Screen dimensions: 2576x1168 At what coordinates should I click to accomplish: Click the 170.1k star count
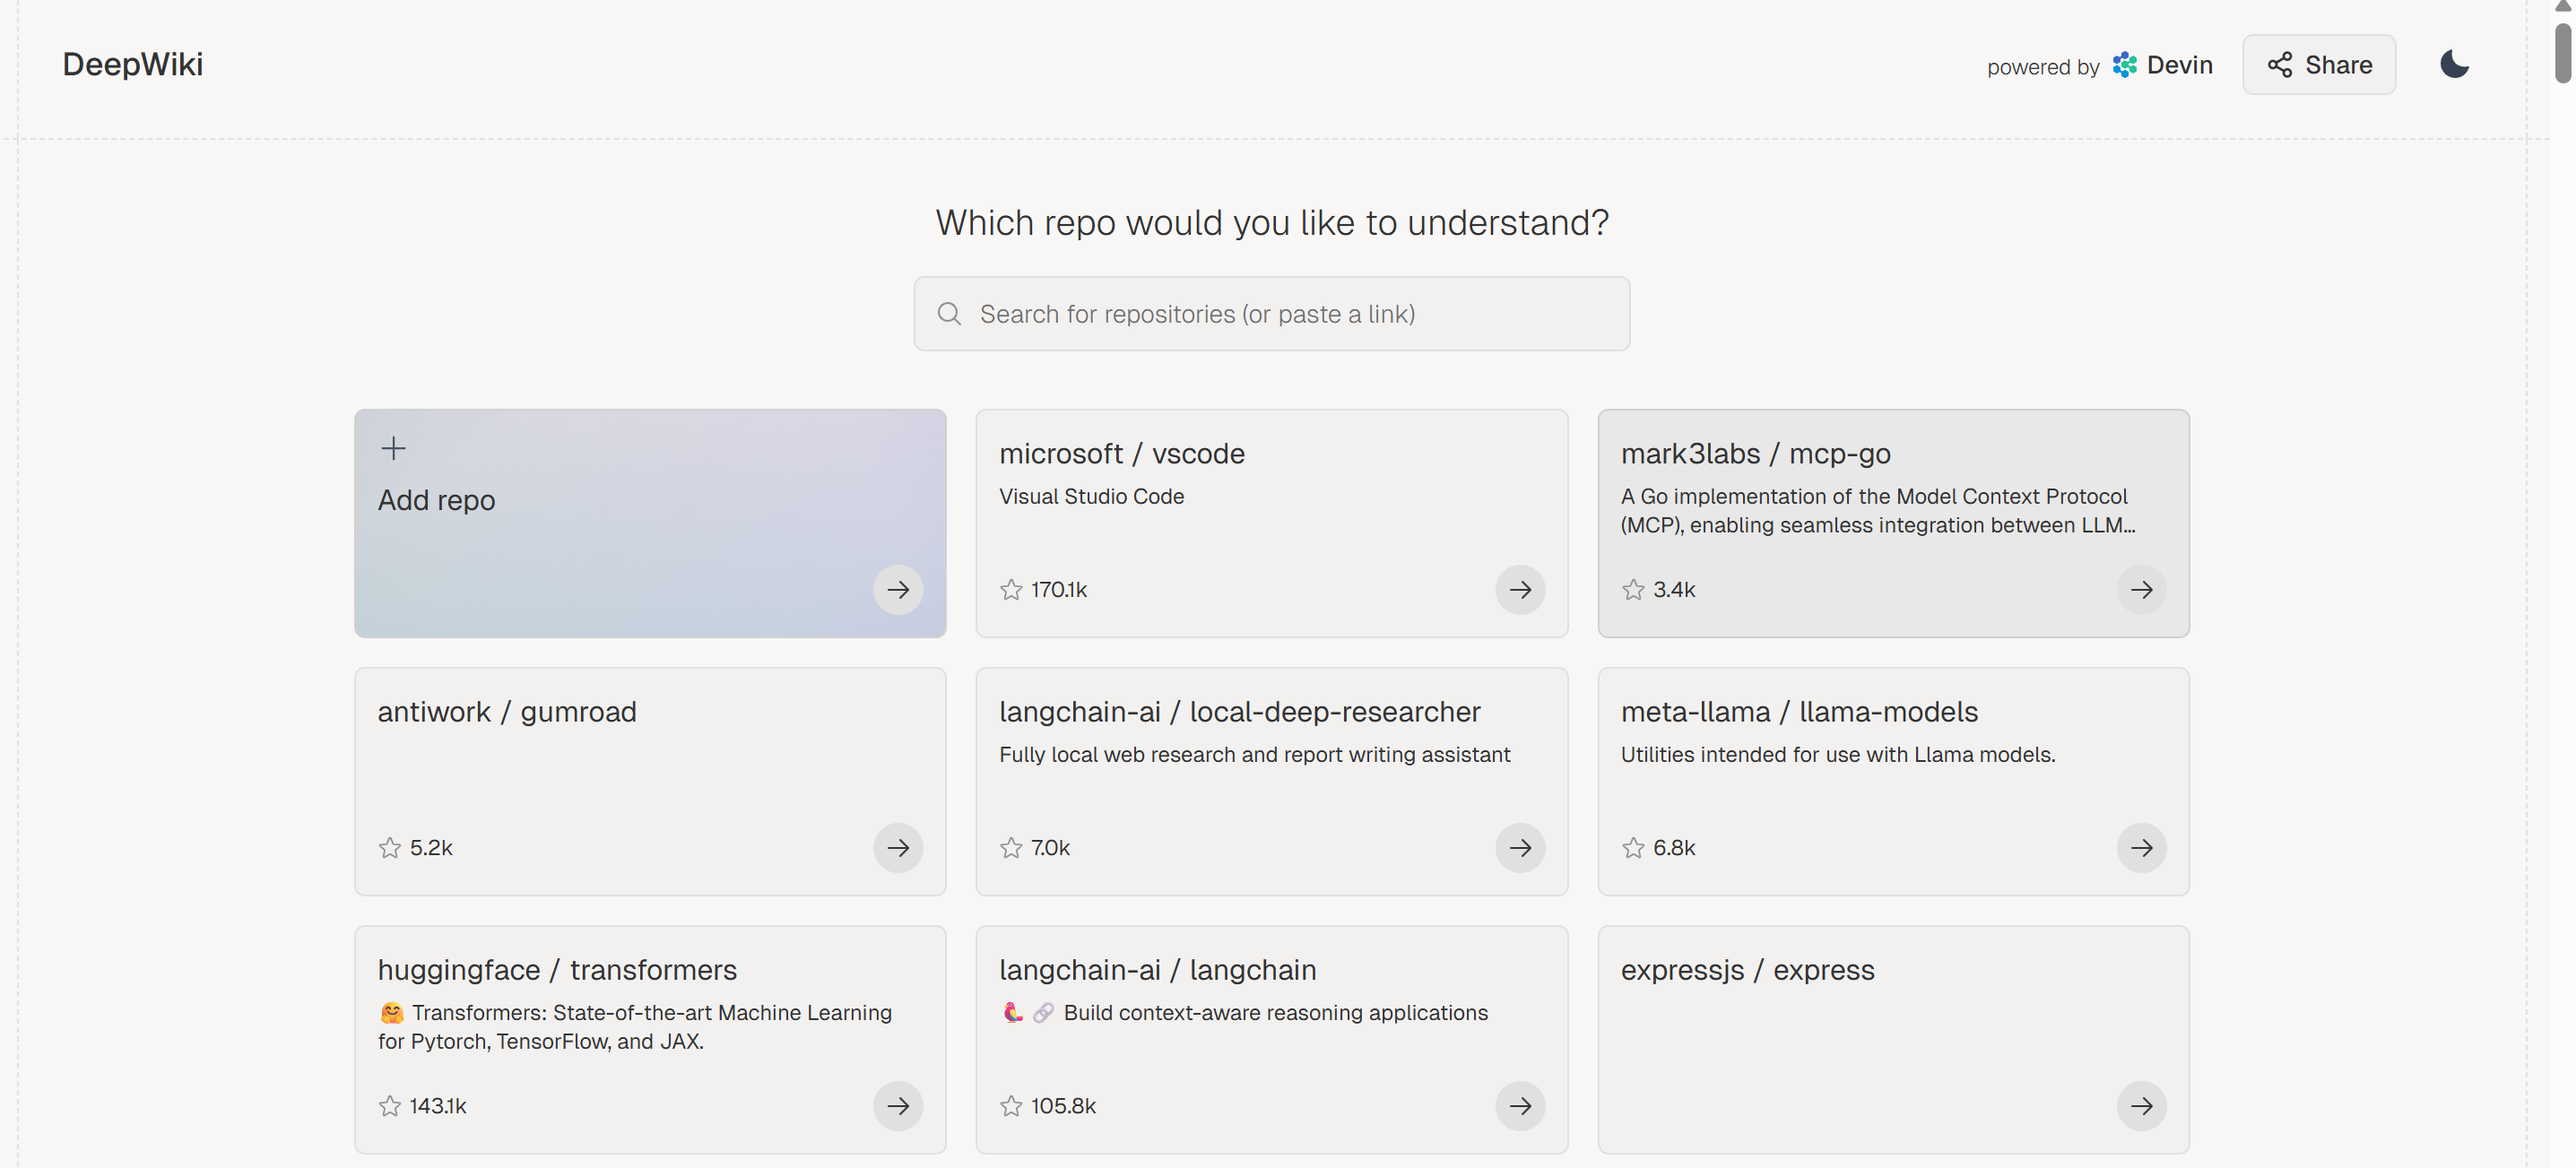pyautogui.click(x=1058, y=589)
